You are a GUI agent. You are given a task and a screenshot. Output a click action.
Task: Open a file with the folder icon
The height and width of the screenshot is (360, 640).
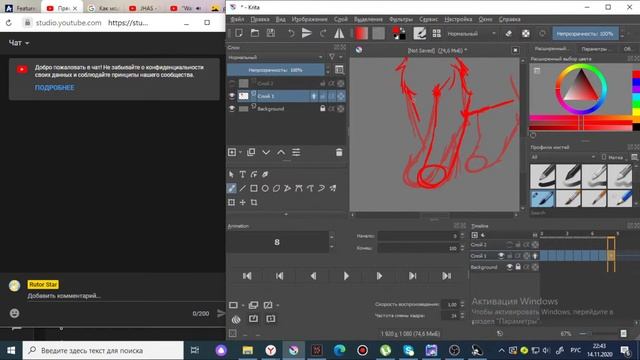255,33
